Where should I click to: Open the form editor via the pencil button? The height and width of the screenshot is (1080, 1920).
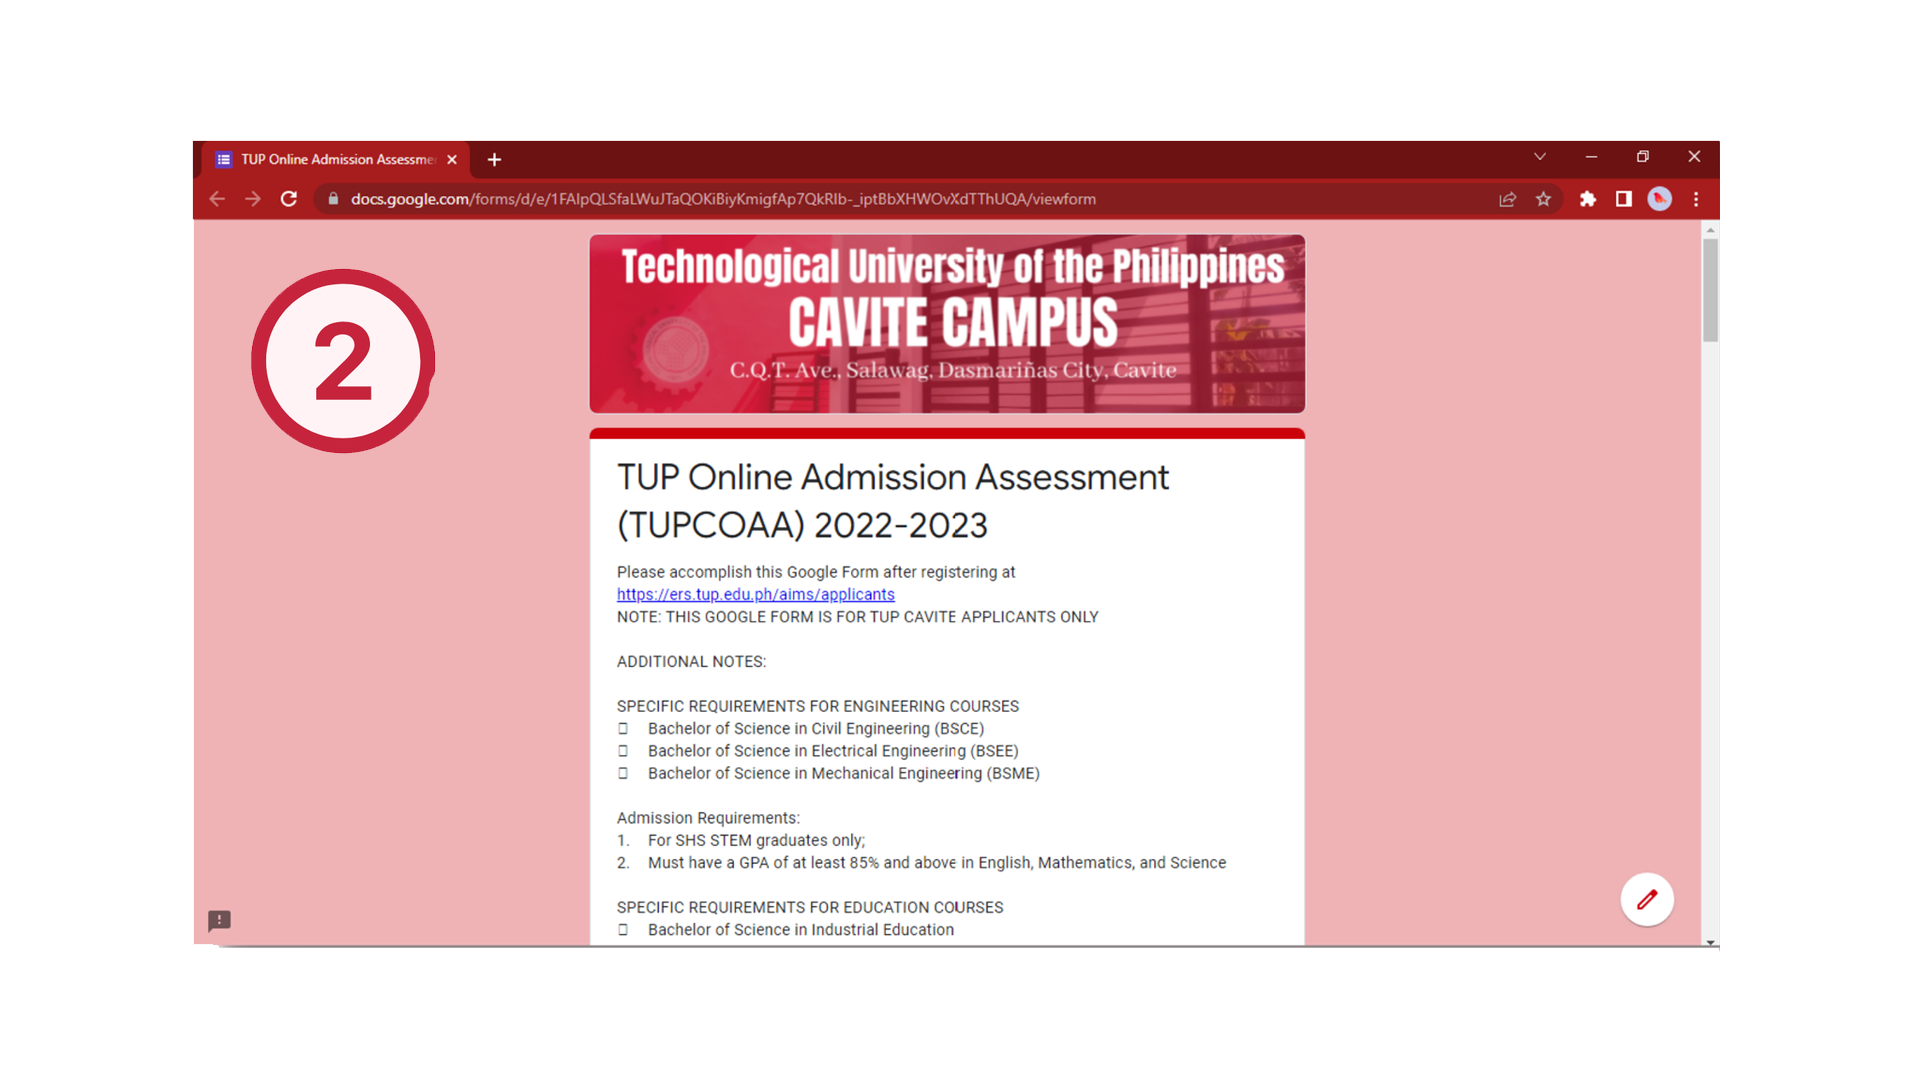[x=1646, y=899]
